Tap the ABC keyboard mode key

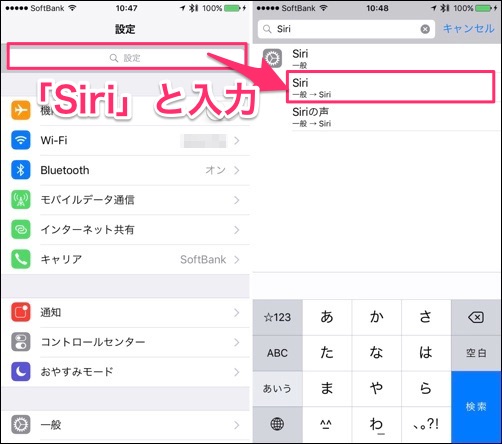(x=277, y=353)
